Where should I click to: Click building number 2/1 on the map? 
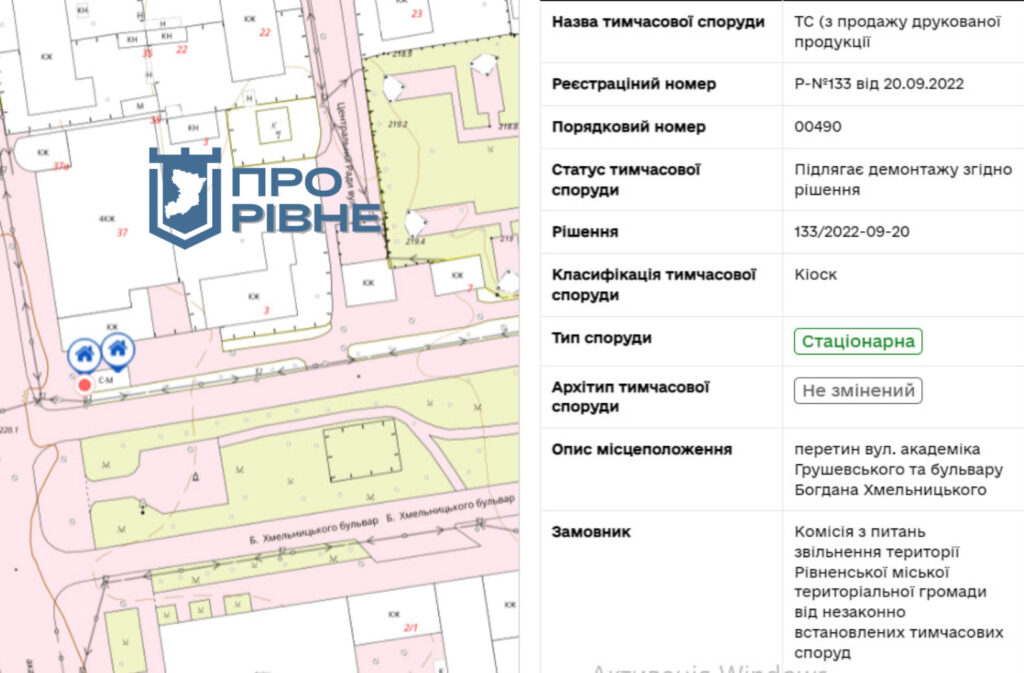pos(411,627)
